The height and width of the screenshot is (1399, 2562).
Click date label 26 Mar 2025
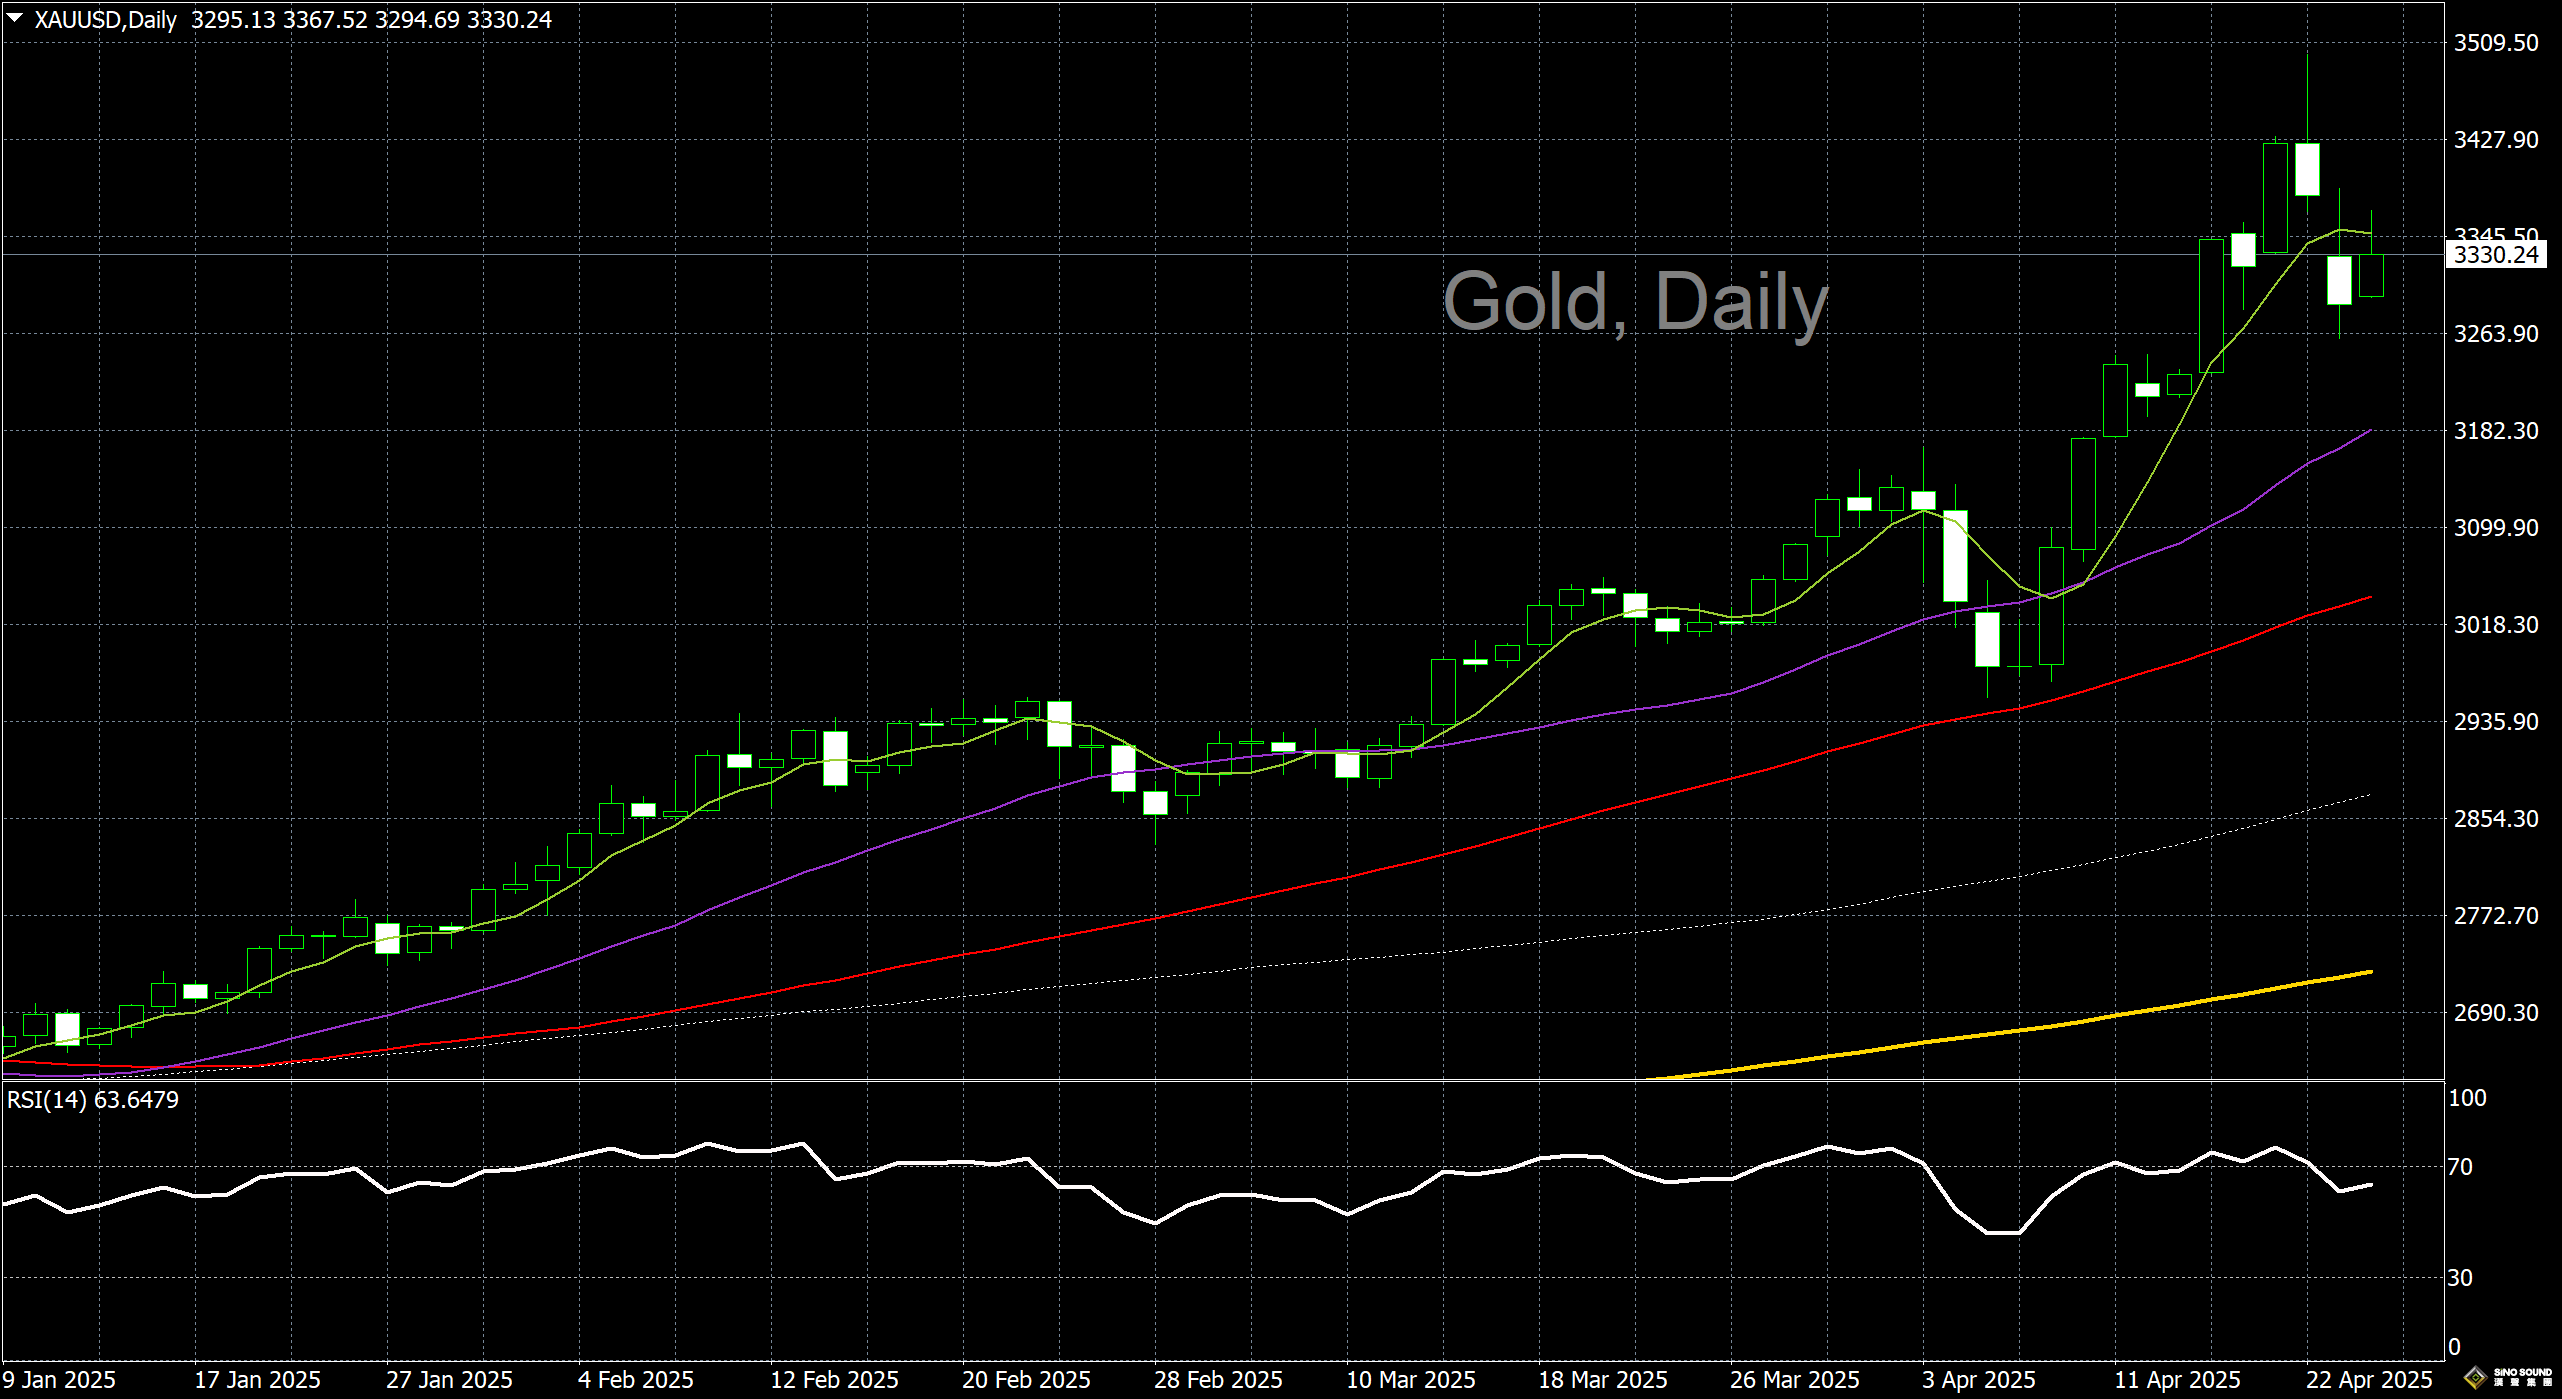pos(1795,1380)
